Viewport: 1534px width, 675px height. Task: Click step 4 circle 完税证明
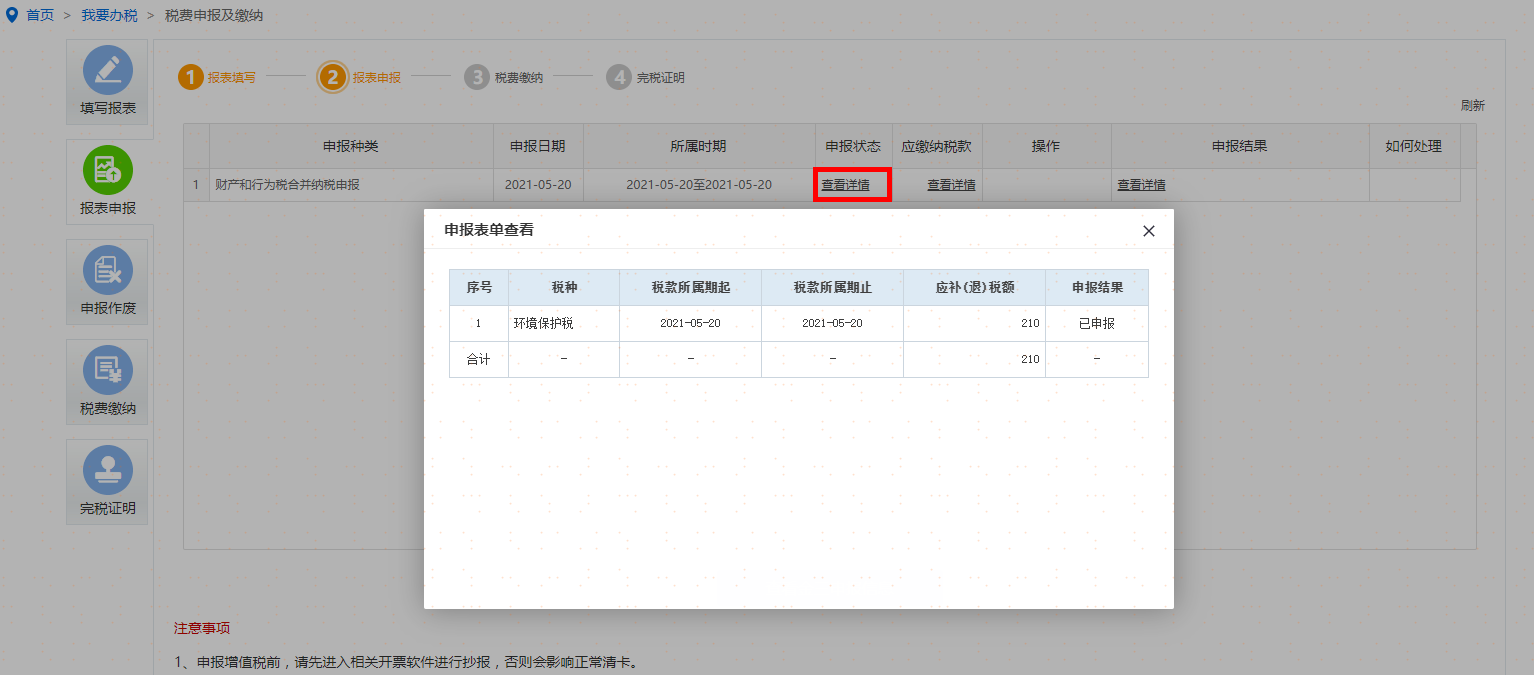(619, 77)
